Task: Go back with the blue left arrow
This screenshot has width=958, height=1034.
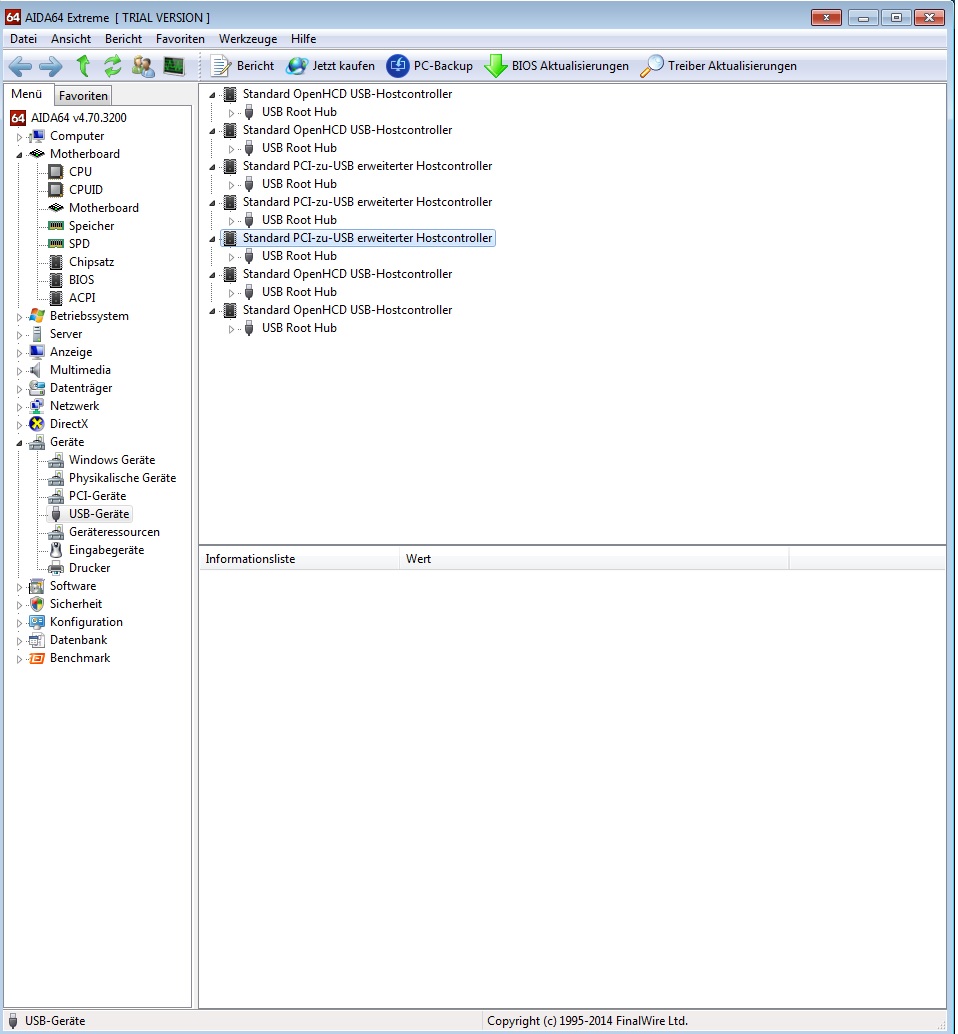Action: point(20,66)
